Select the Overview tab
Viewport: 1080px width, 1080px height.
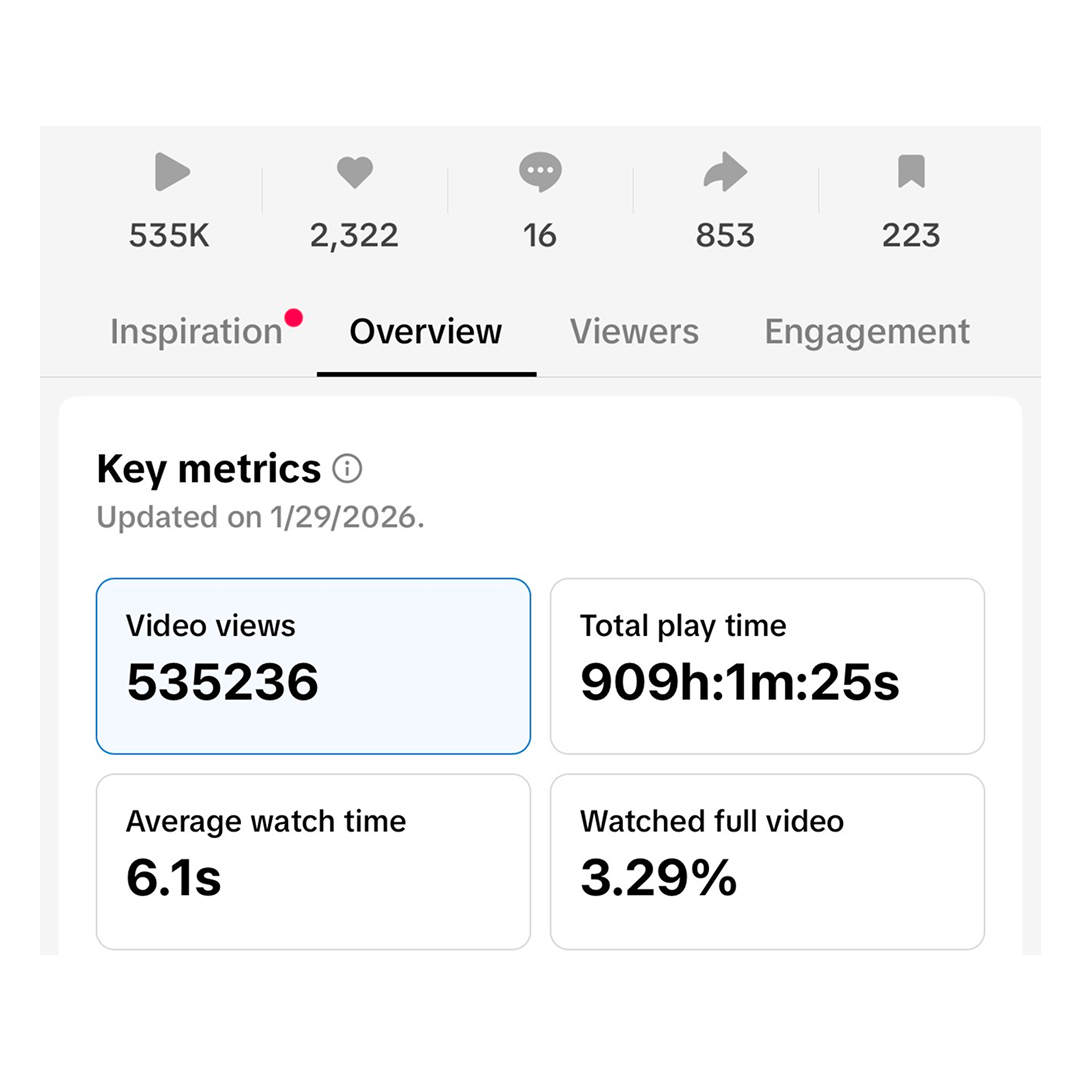tap(426, 332)
